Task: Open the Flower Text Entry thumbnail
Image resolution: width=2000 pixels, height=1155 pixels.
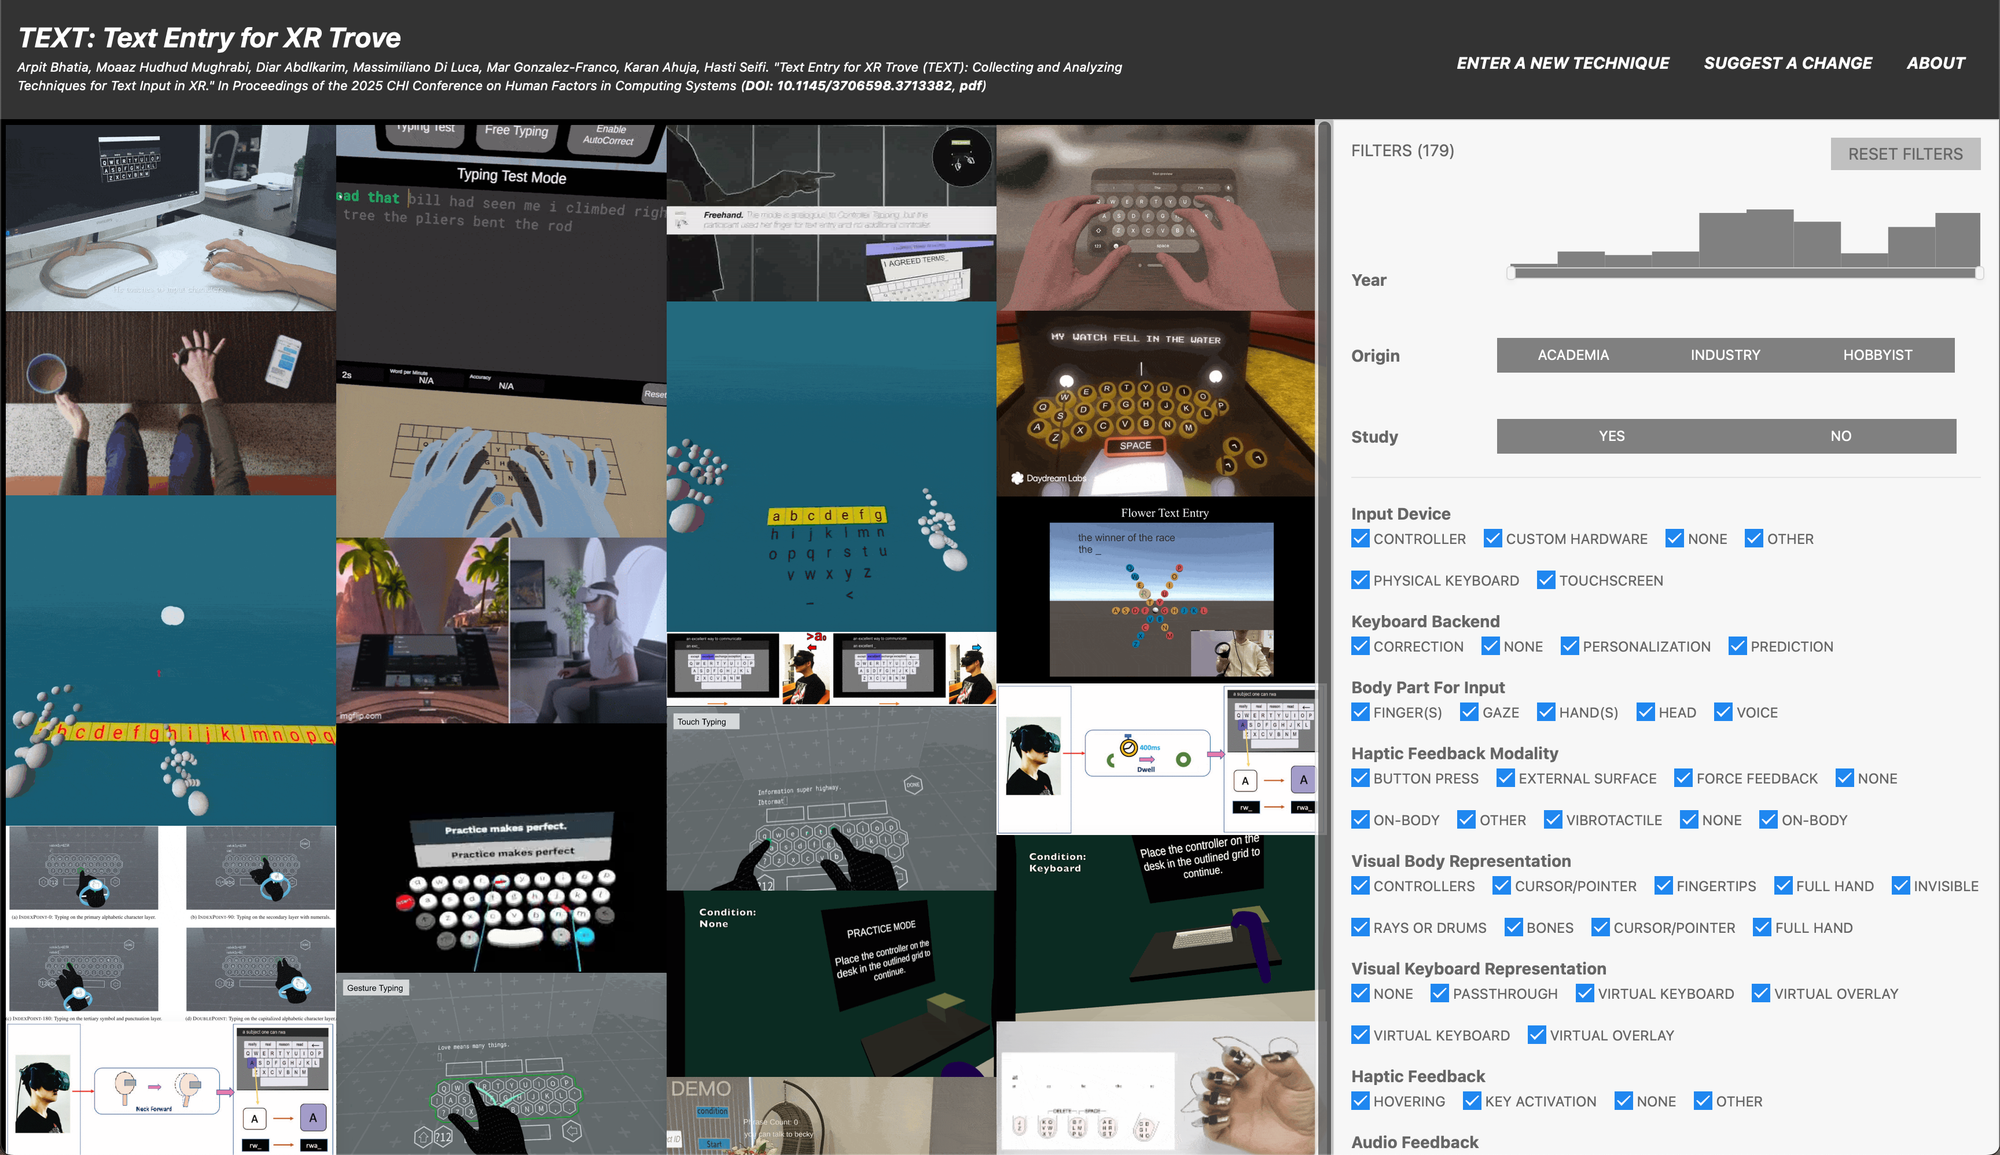Action: click(1156, 590)
